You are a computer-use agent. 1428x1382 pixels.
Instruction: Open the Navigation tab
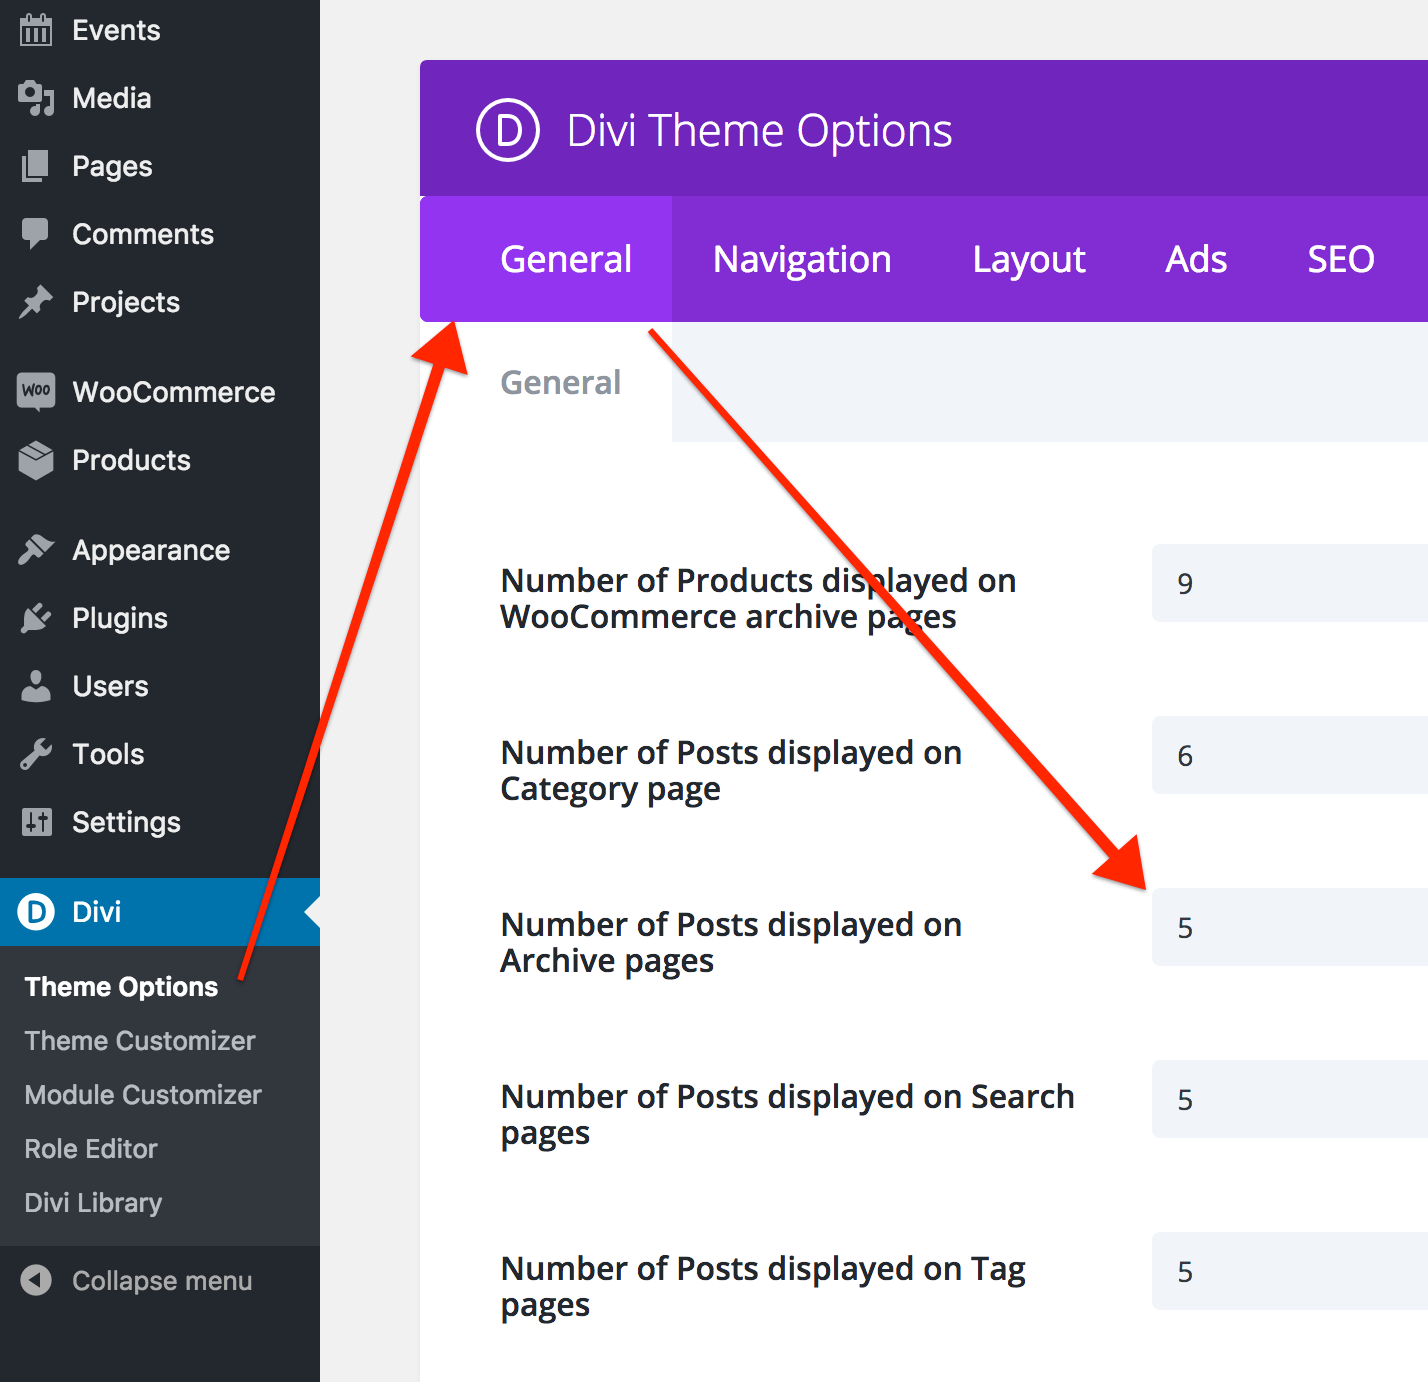tap(802, 260)
